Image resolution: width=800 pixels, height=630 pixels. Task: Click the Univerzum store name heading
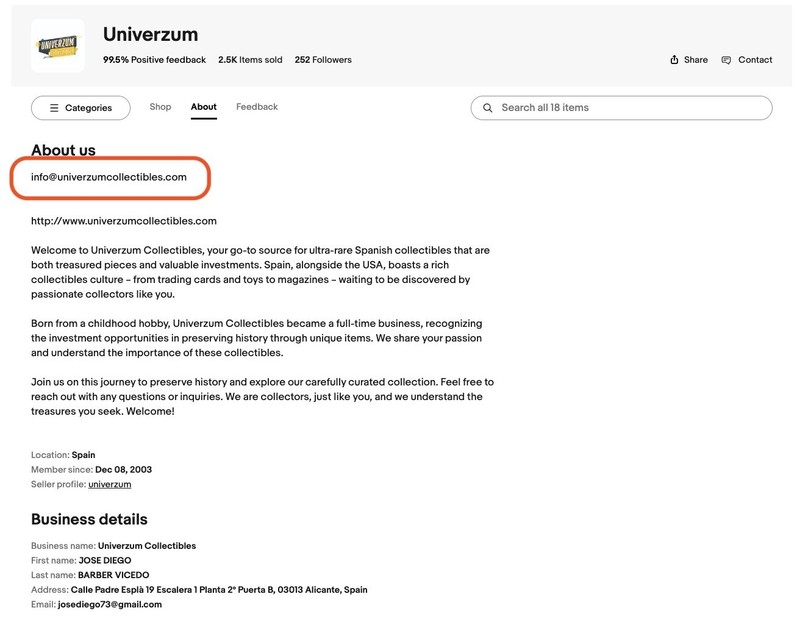[151, 35]
